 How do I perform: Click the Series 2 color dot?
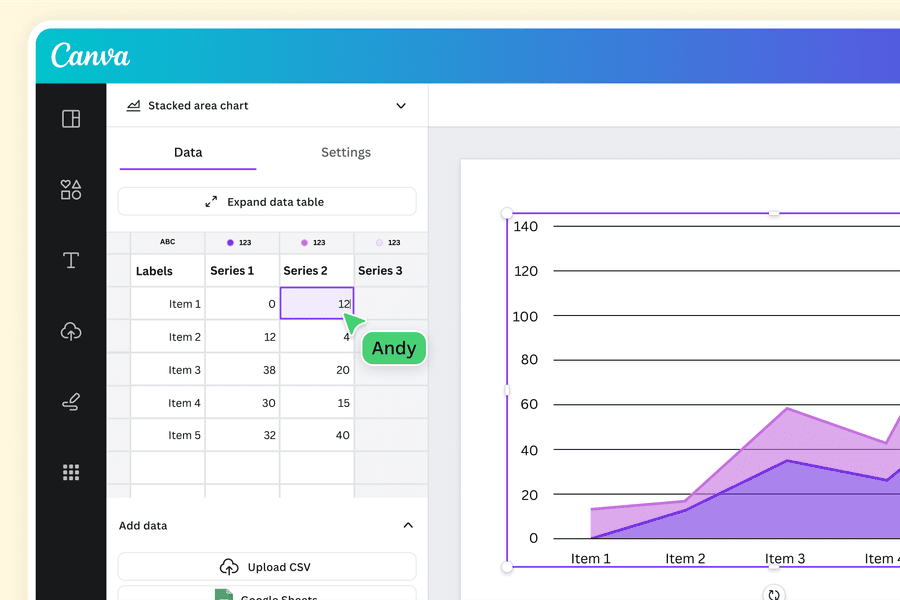pyautogui.click(x=304, y=242)
